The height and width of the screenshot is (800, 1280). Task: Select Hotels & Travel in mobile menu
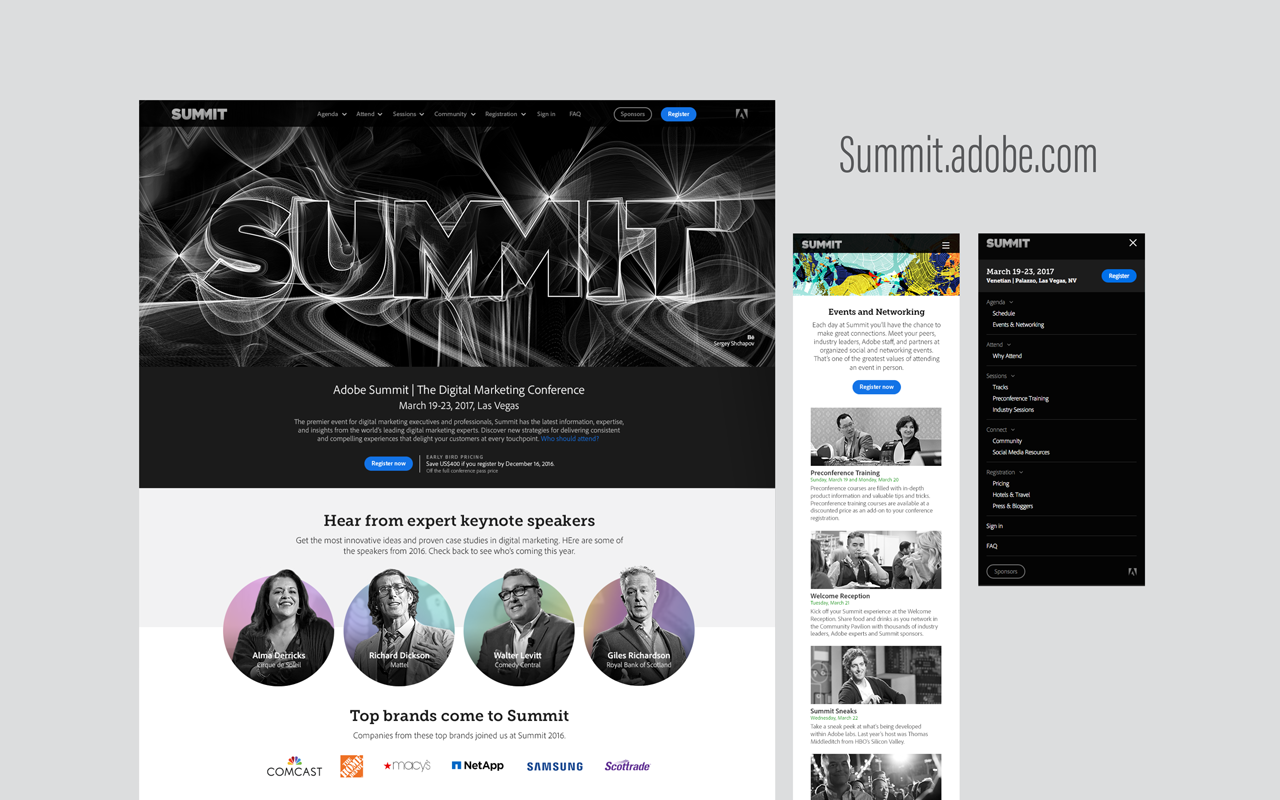click(x=1011, y=495)
